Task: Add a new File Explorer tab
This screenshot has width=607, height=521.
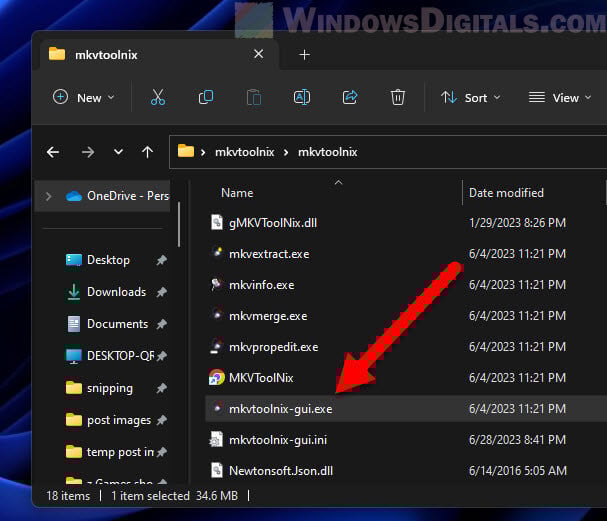Action: tap(305, 55)
